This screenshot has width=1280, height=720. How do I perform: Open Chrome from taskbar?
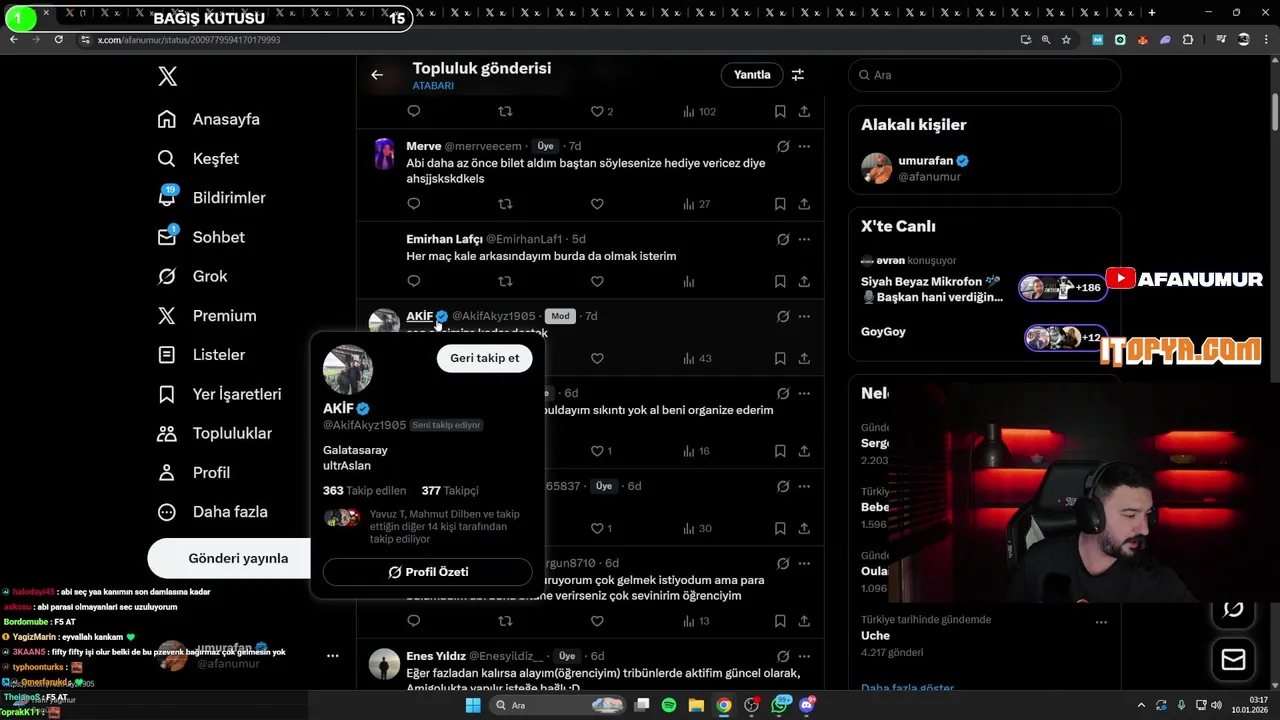[723, 705]
